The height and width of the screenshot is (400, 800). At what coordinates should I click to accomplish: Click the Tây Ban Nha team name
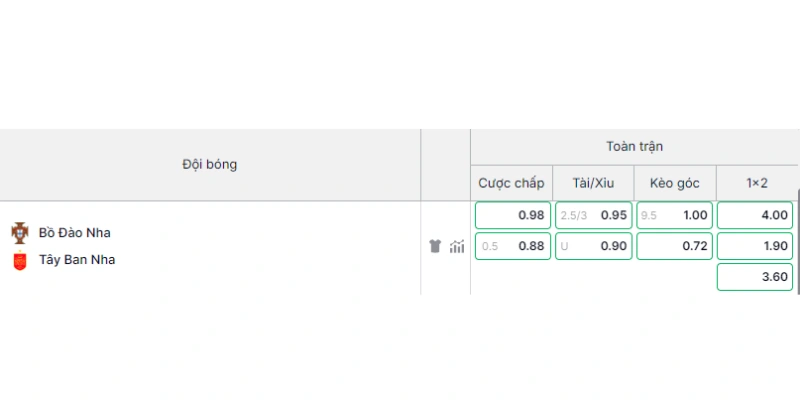77,260
